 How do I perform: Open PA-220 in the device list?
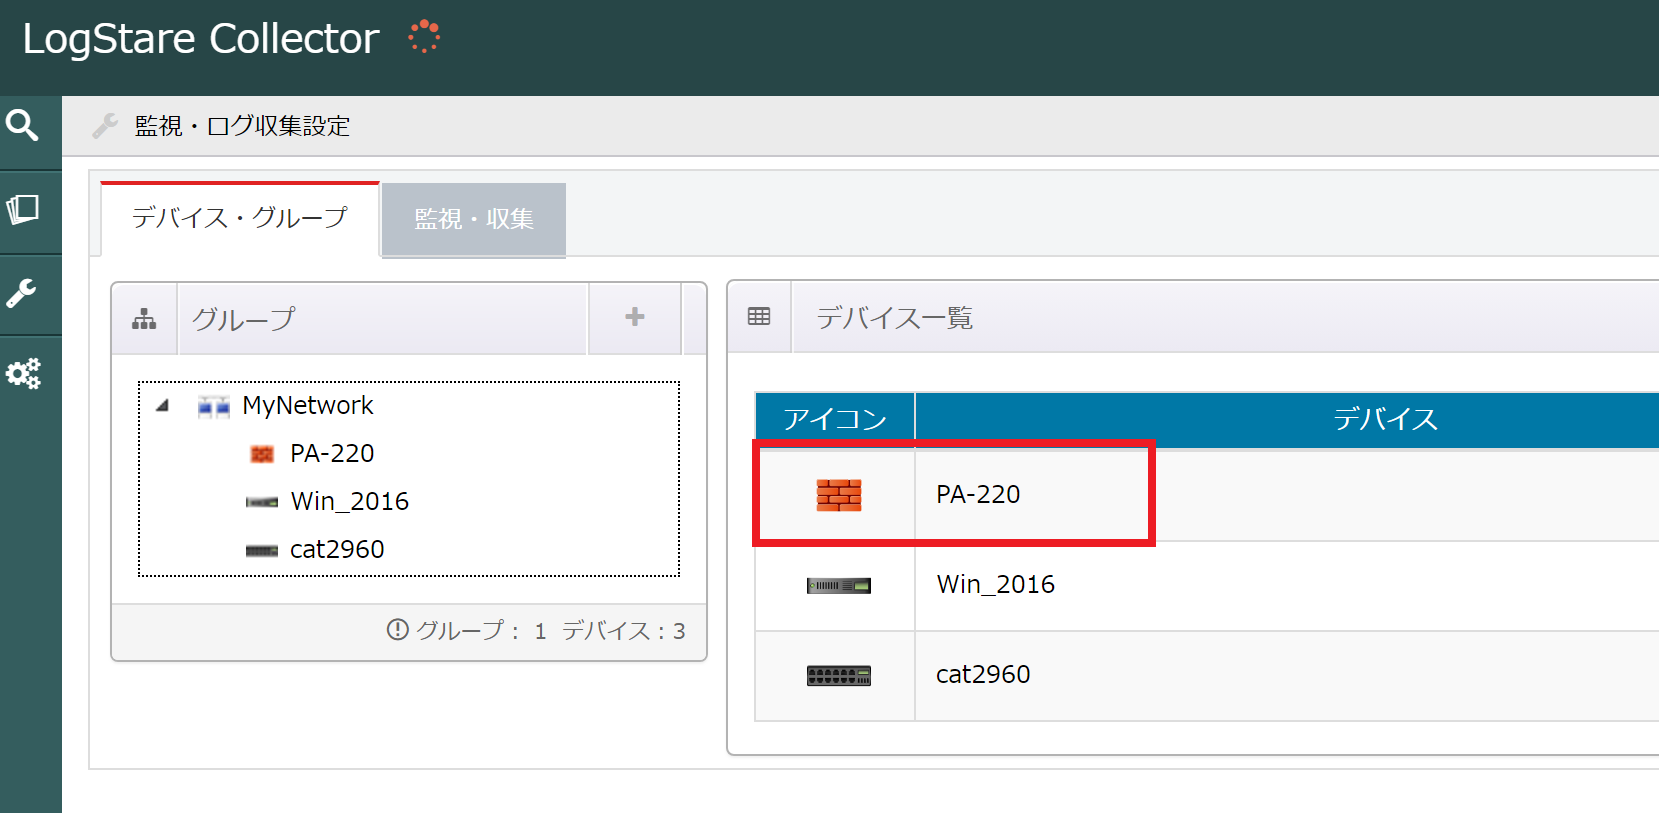(978, 494)
